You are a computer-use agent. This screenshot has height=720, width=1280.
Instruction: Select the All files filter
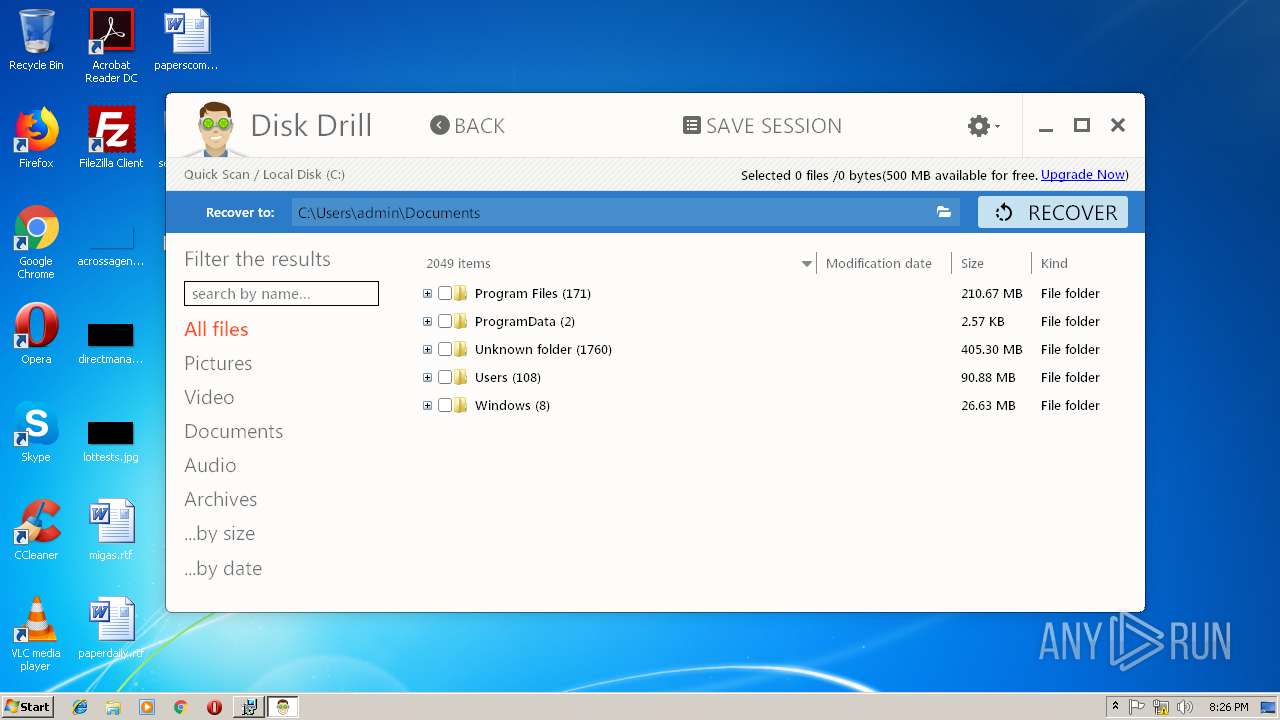(216, 329)
